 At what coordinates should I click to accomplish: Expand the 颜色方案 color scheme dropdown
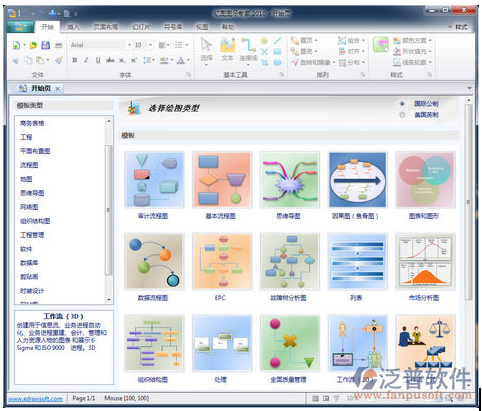pos(430,40)
